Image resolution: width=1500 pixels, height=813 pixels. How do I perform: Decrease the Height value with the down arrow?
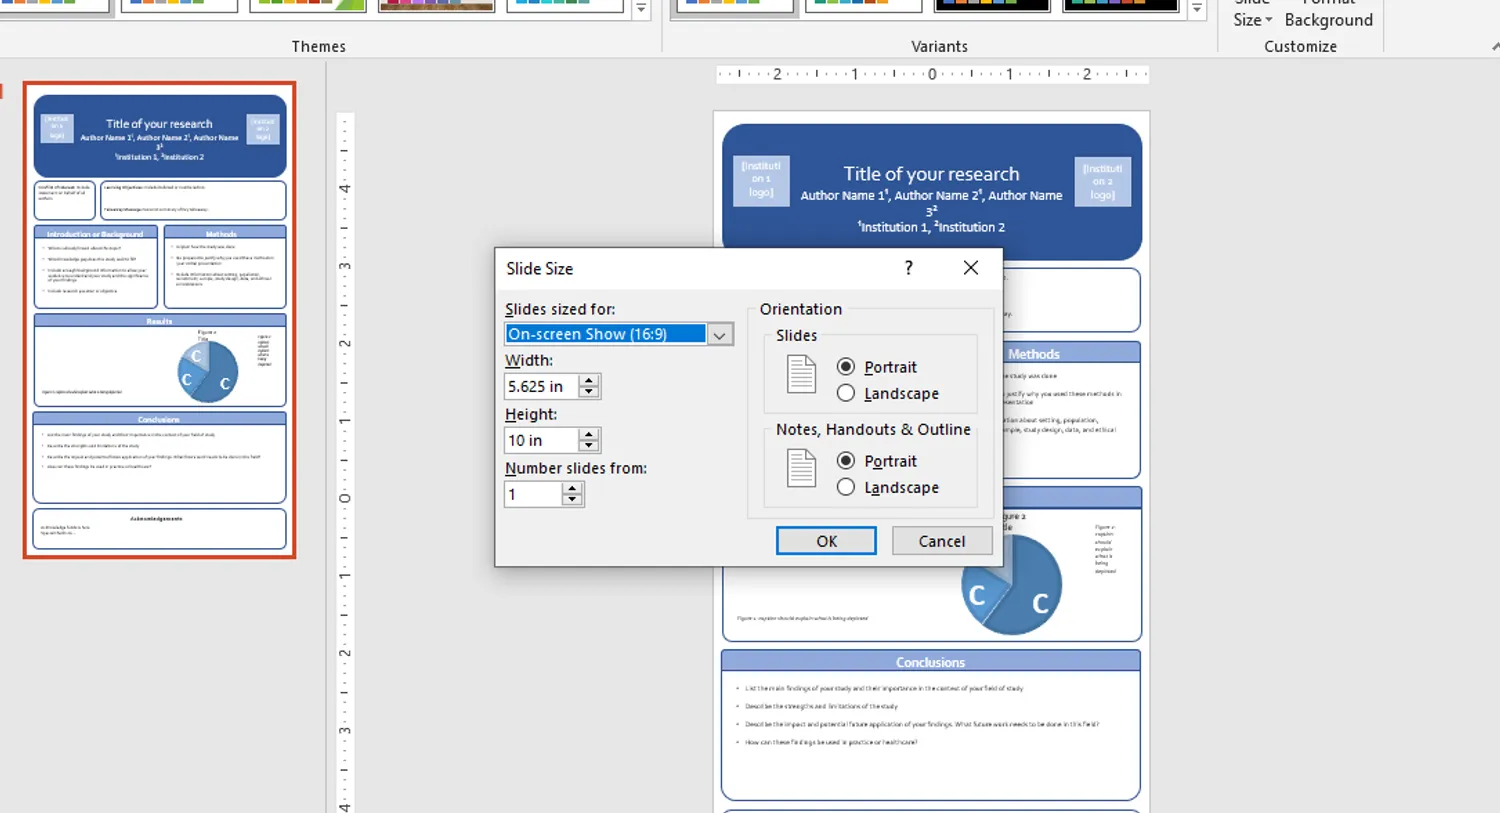click(589, 446)
